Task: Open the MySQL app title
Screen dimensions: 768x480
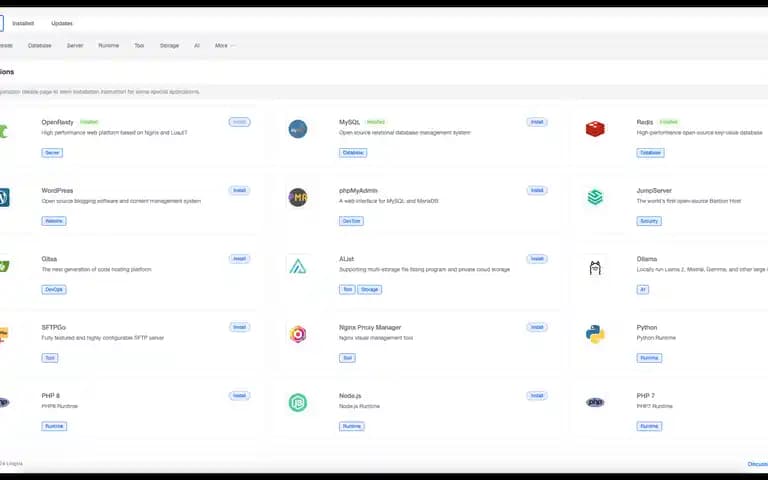Action: [349, 122]
